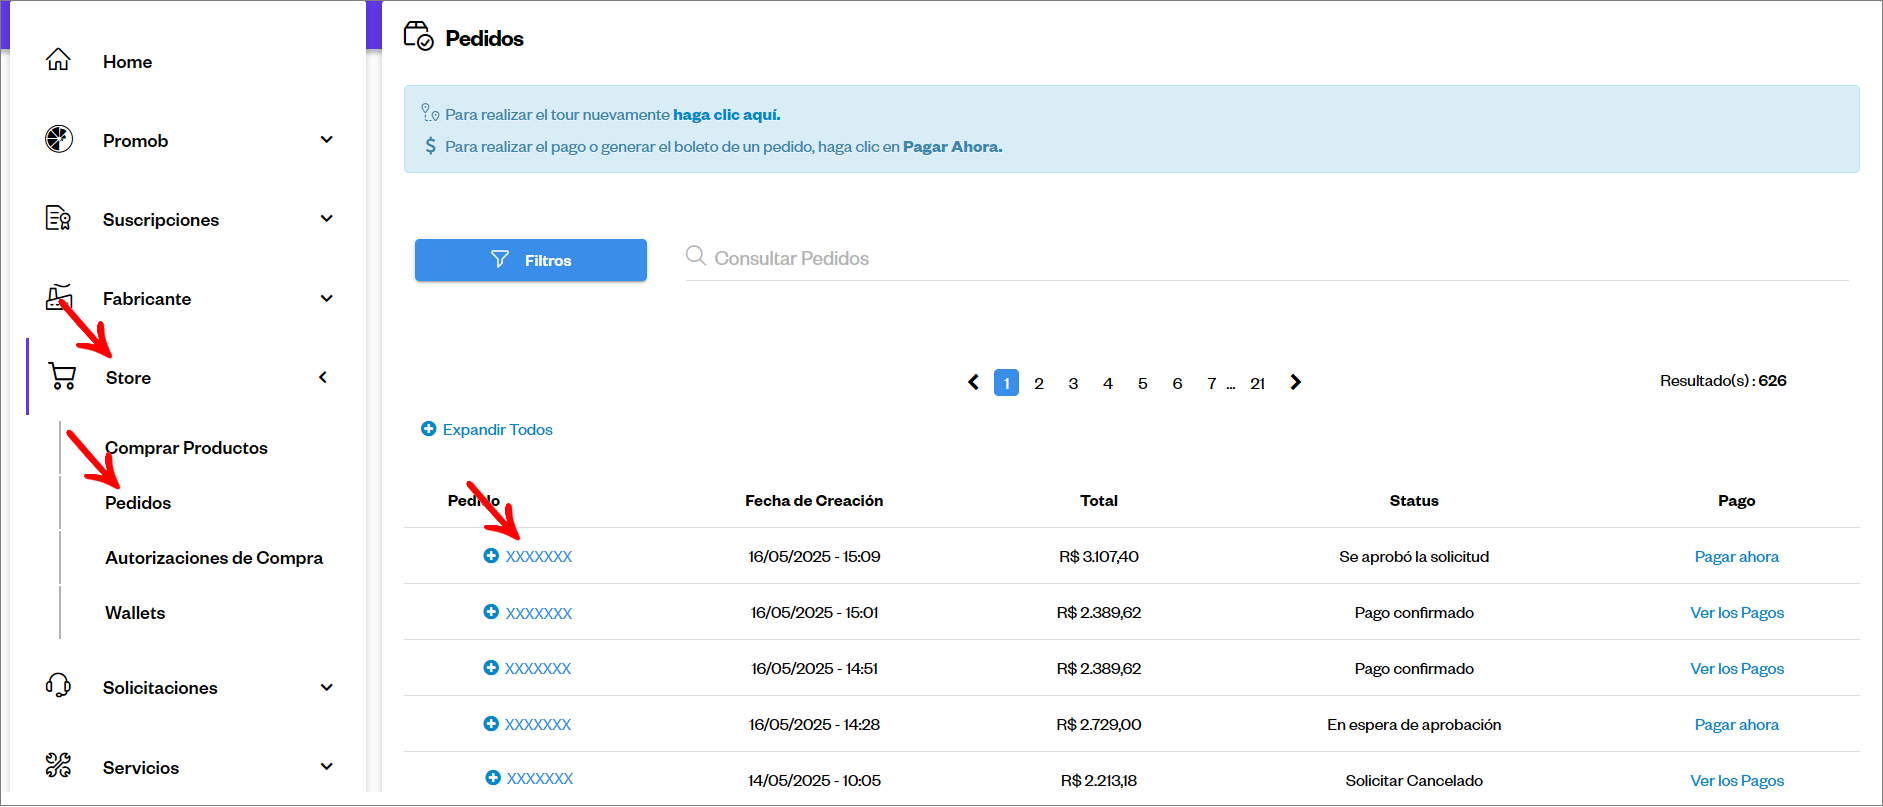Screen dimensions: 1883x807
Task: Click the Servicios tools icon
Action: click(x=58, y=766)
